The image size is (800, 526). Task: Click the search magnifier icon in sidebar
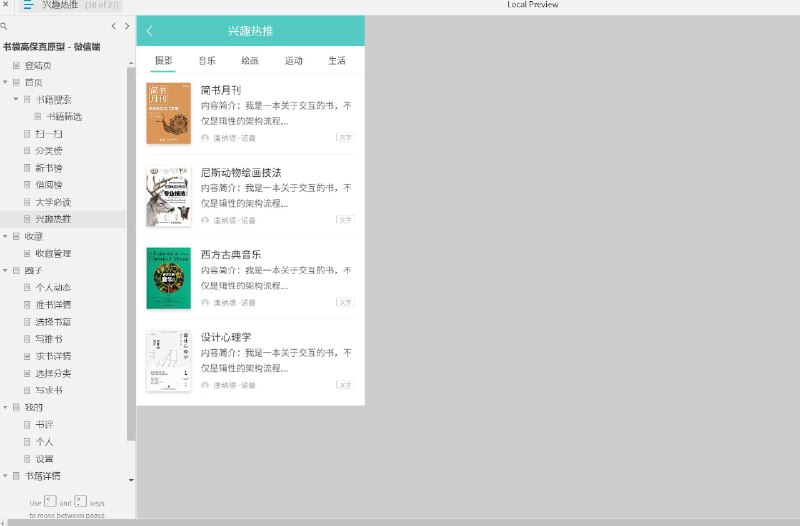tap(4, 26)
